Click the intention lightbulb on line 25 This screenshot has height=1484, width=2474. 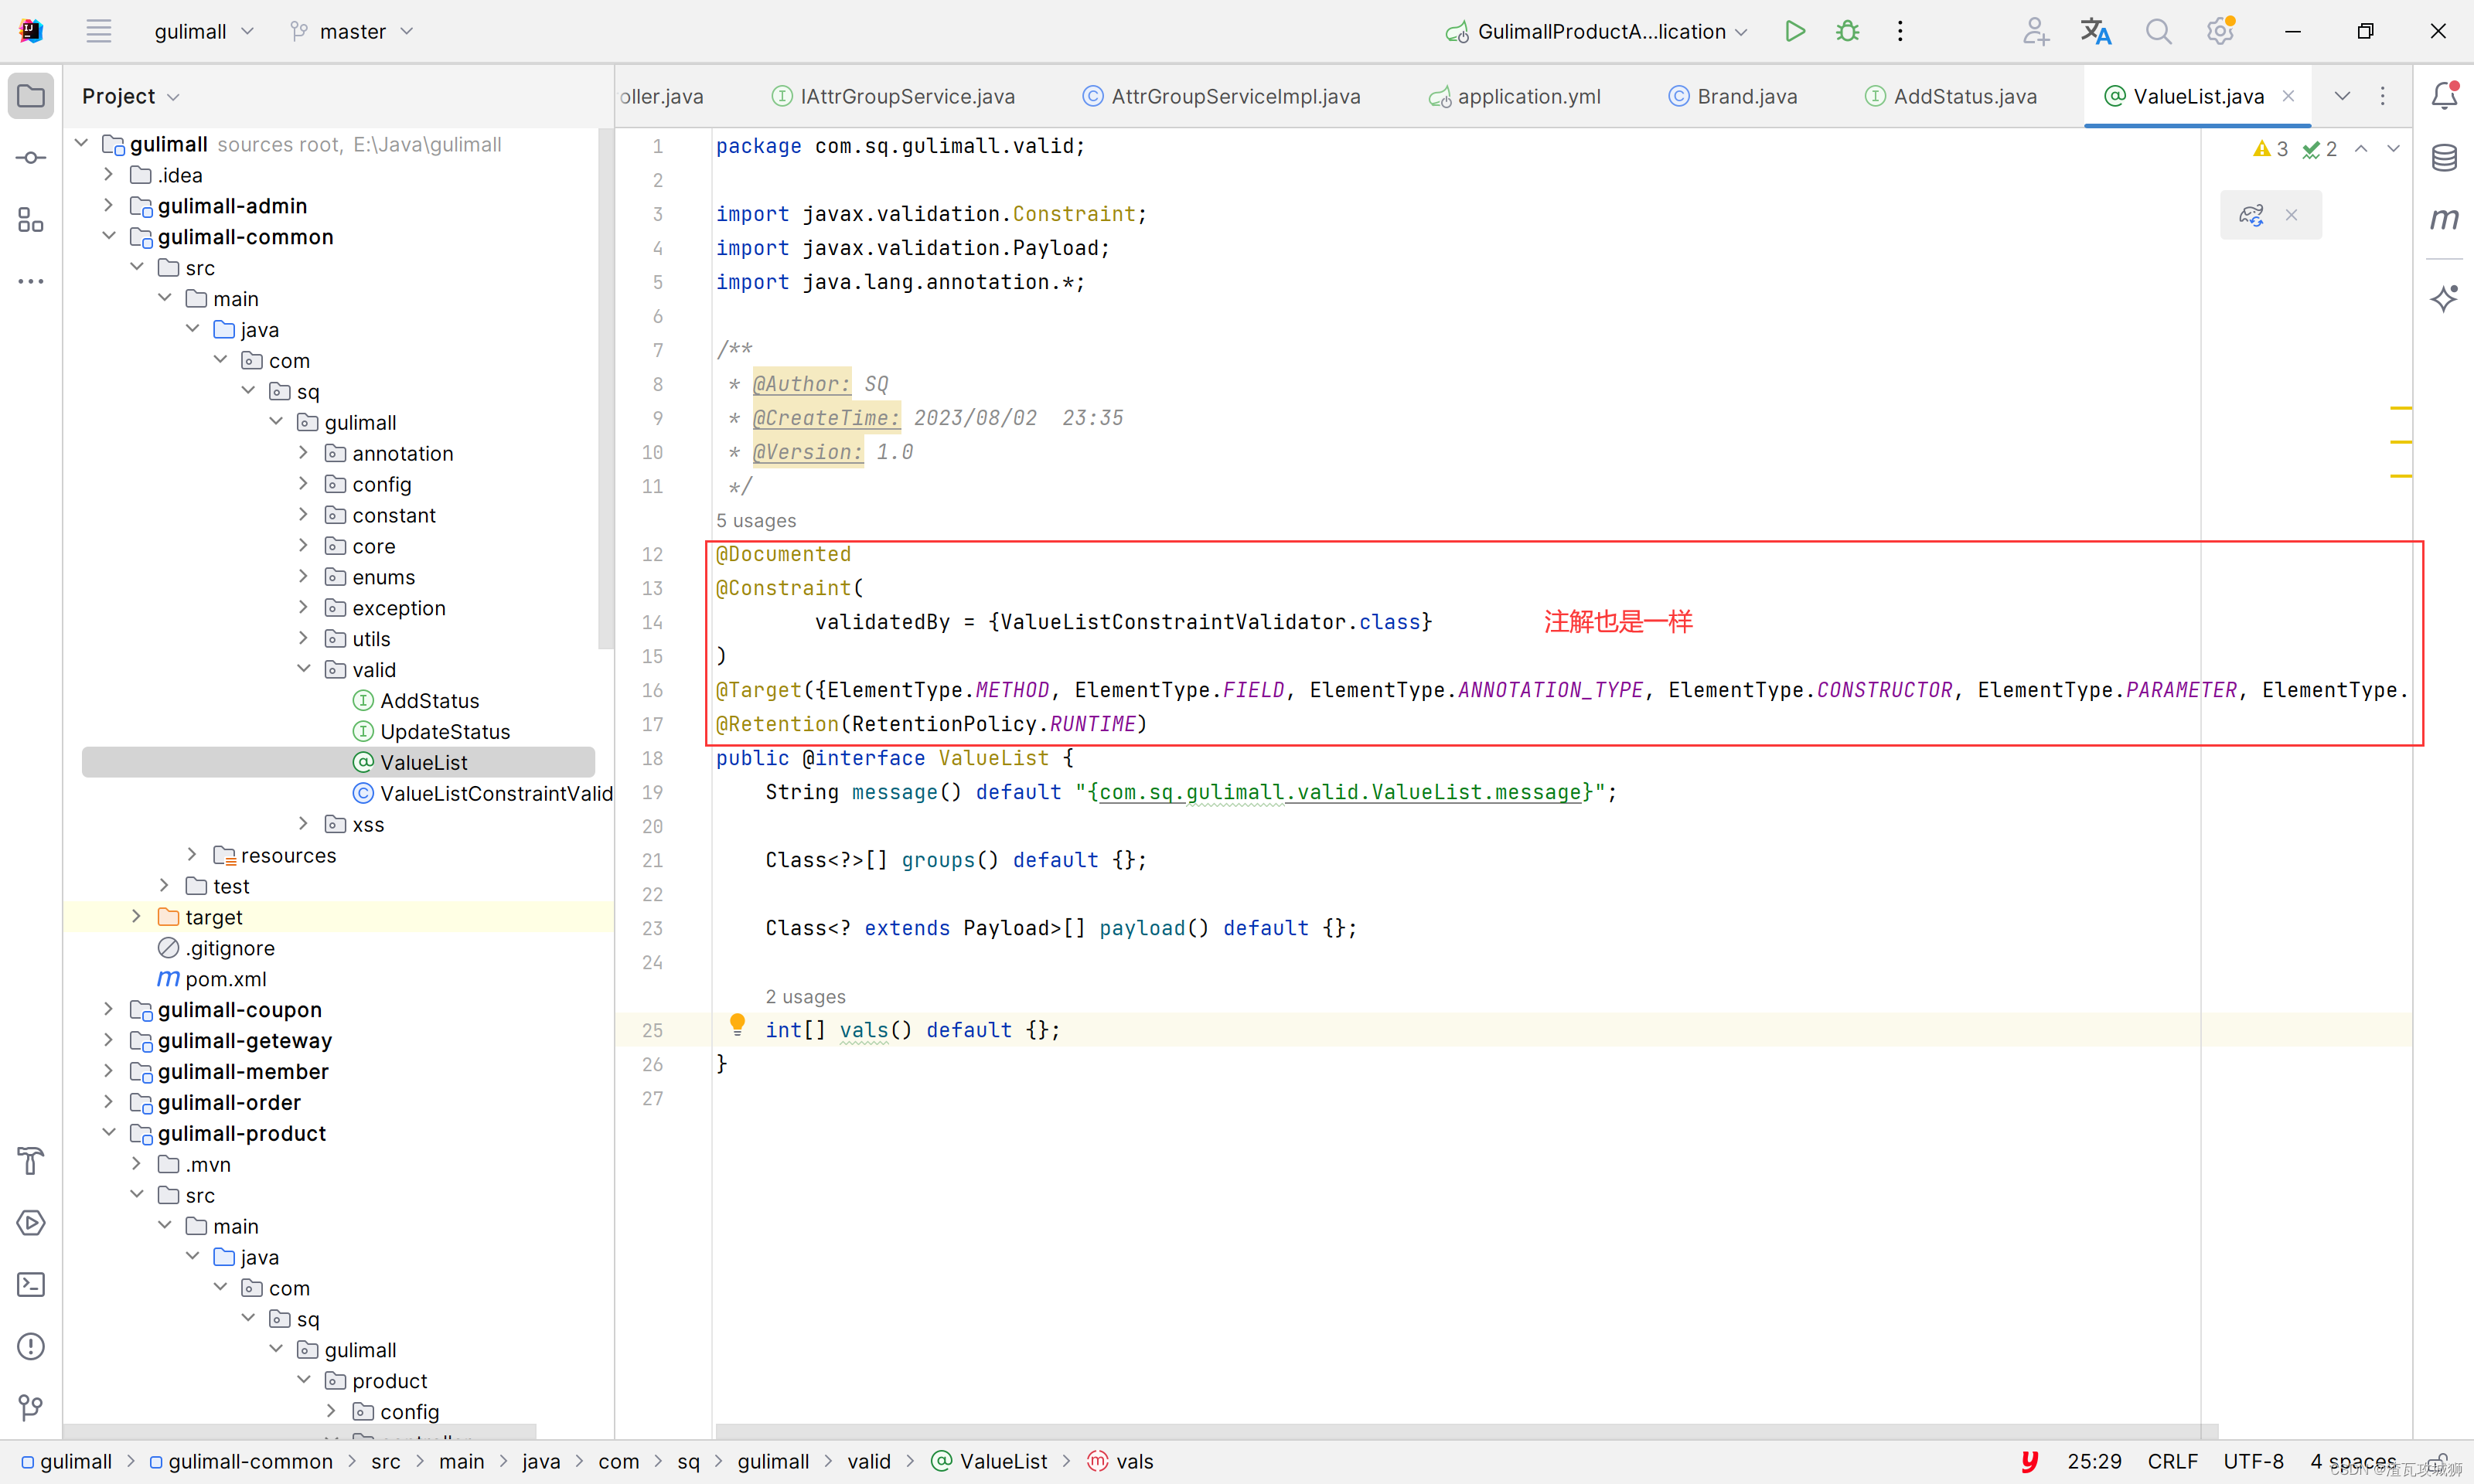737,1023
